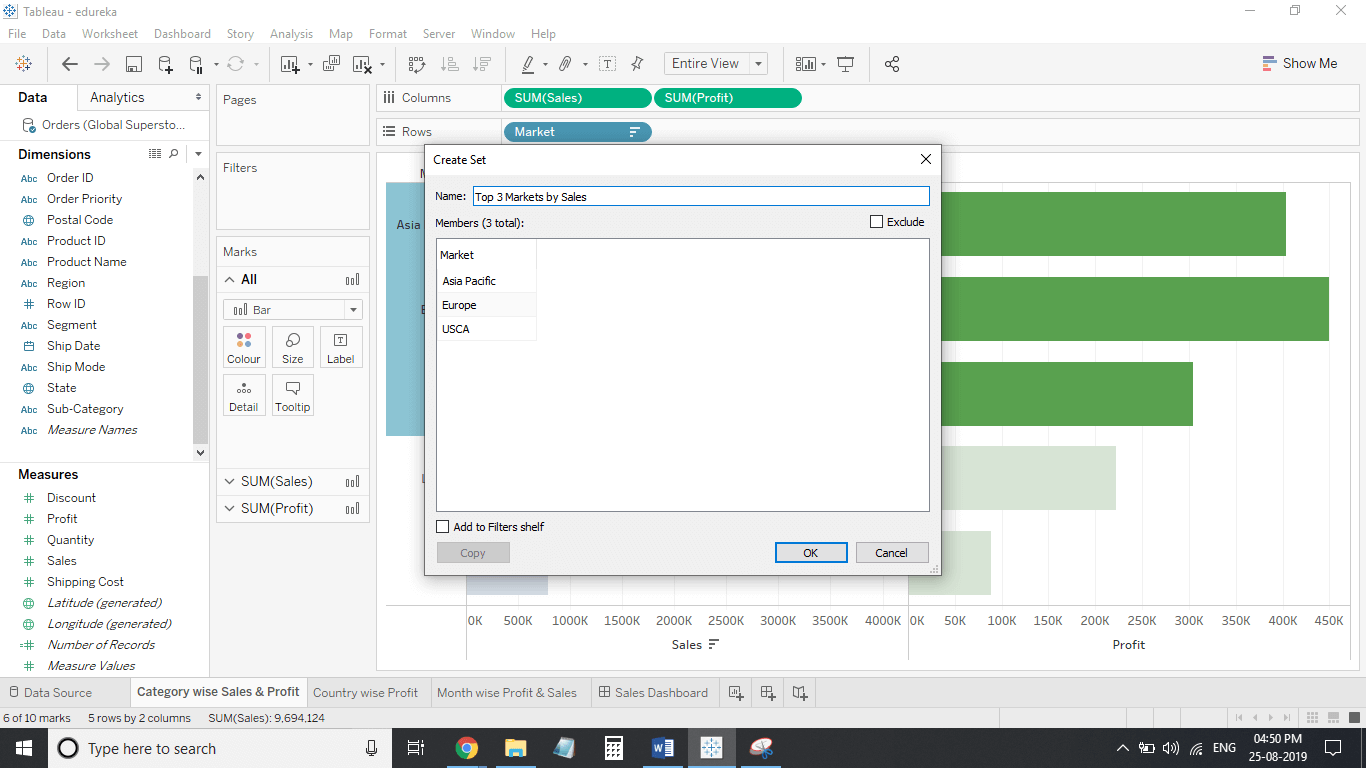Screen dimensions: 1366x768
Task: Swap rows and columns using toolbar icon
Action: [416, 63]
